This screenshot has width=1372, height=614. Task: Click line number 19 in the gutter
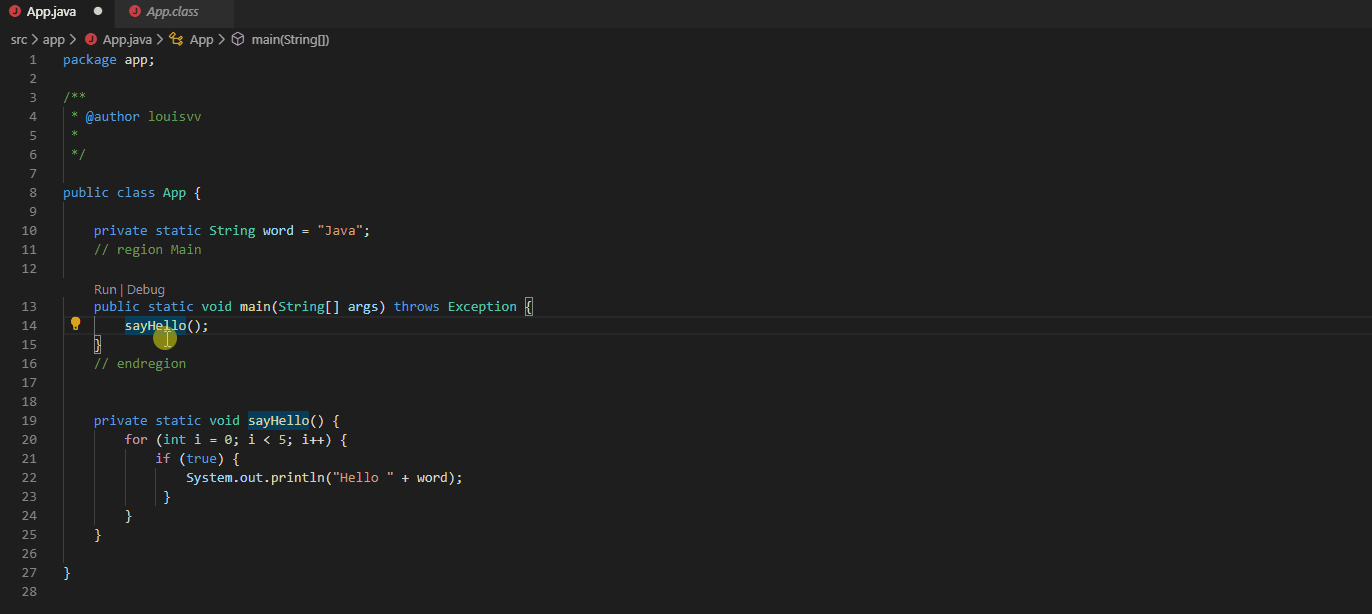pyautogui.click(x=29, y=421)
